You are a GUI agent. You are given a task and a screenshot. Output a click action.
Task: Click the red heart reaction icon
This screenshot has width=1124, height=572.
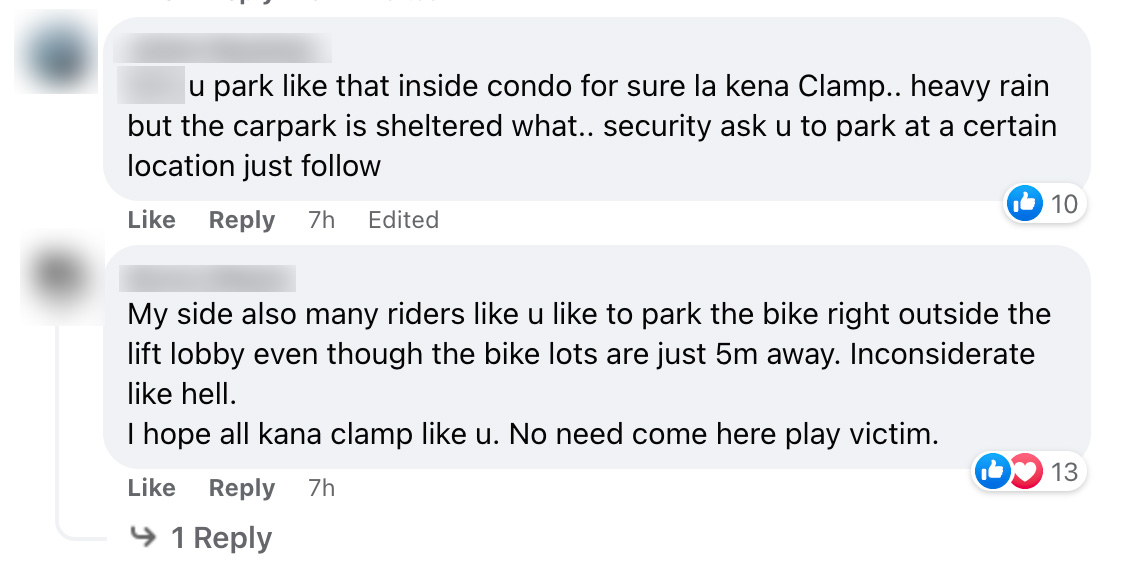[1027, 472]
